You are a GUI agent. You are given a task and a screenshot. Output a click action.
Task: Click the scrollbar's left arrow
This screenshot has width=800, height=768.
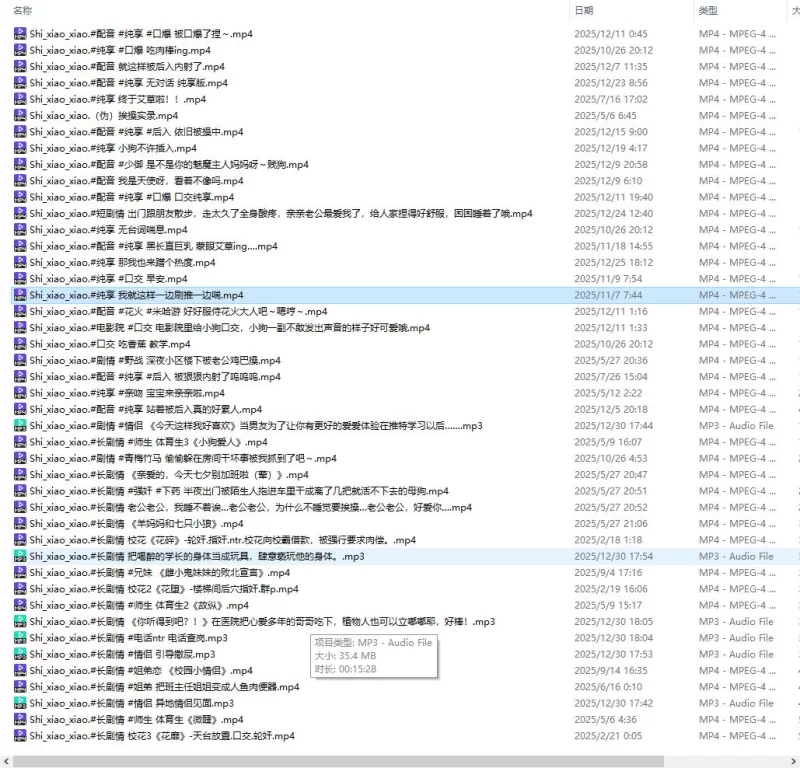pos(6,761)
